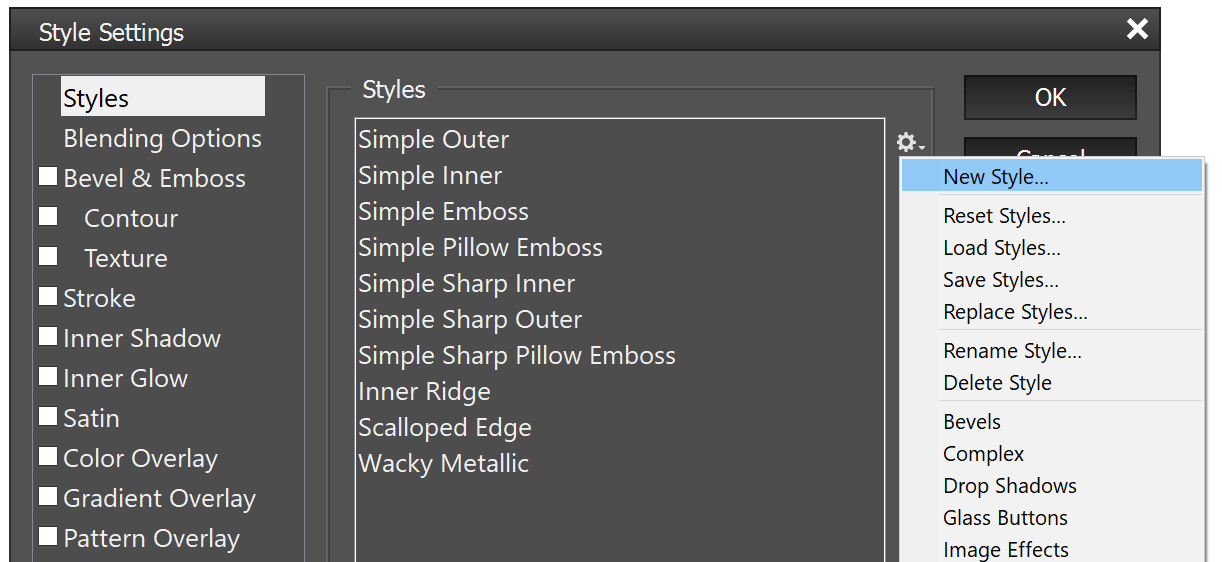Enable the Stroke effect checkbox
The image size is (1222, 562).
coord(48,296)
